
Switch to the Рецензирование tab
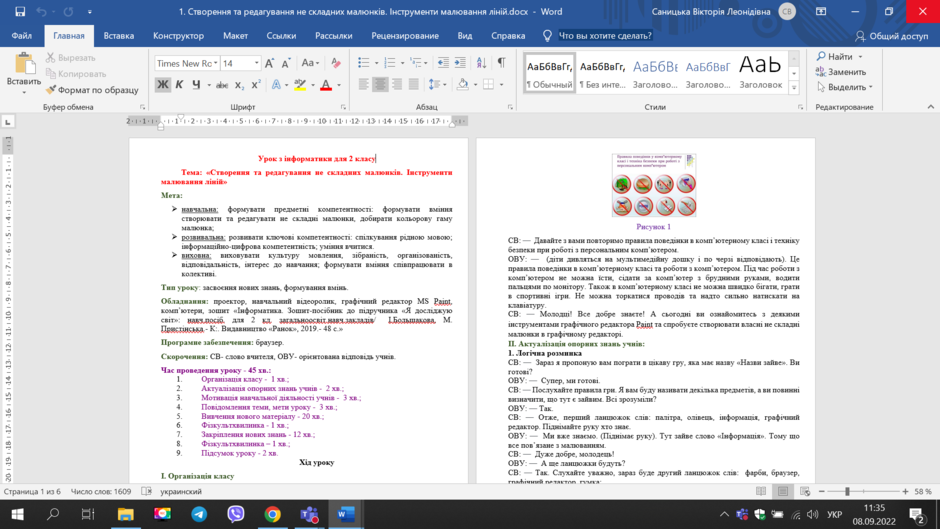coord(405,36)
